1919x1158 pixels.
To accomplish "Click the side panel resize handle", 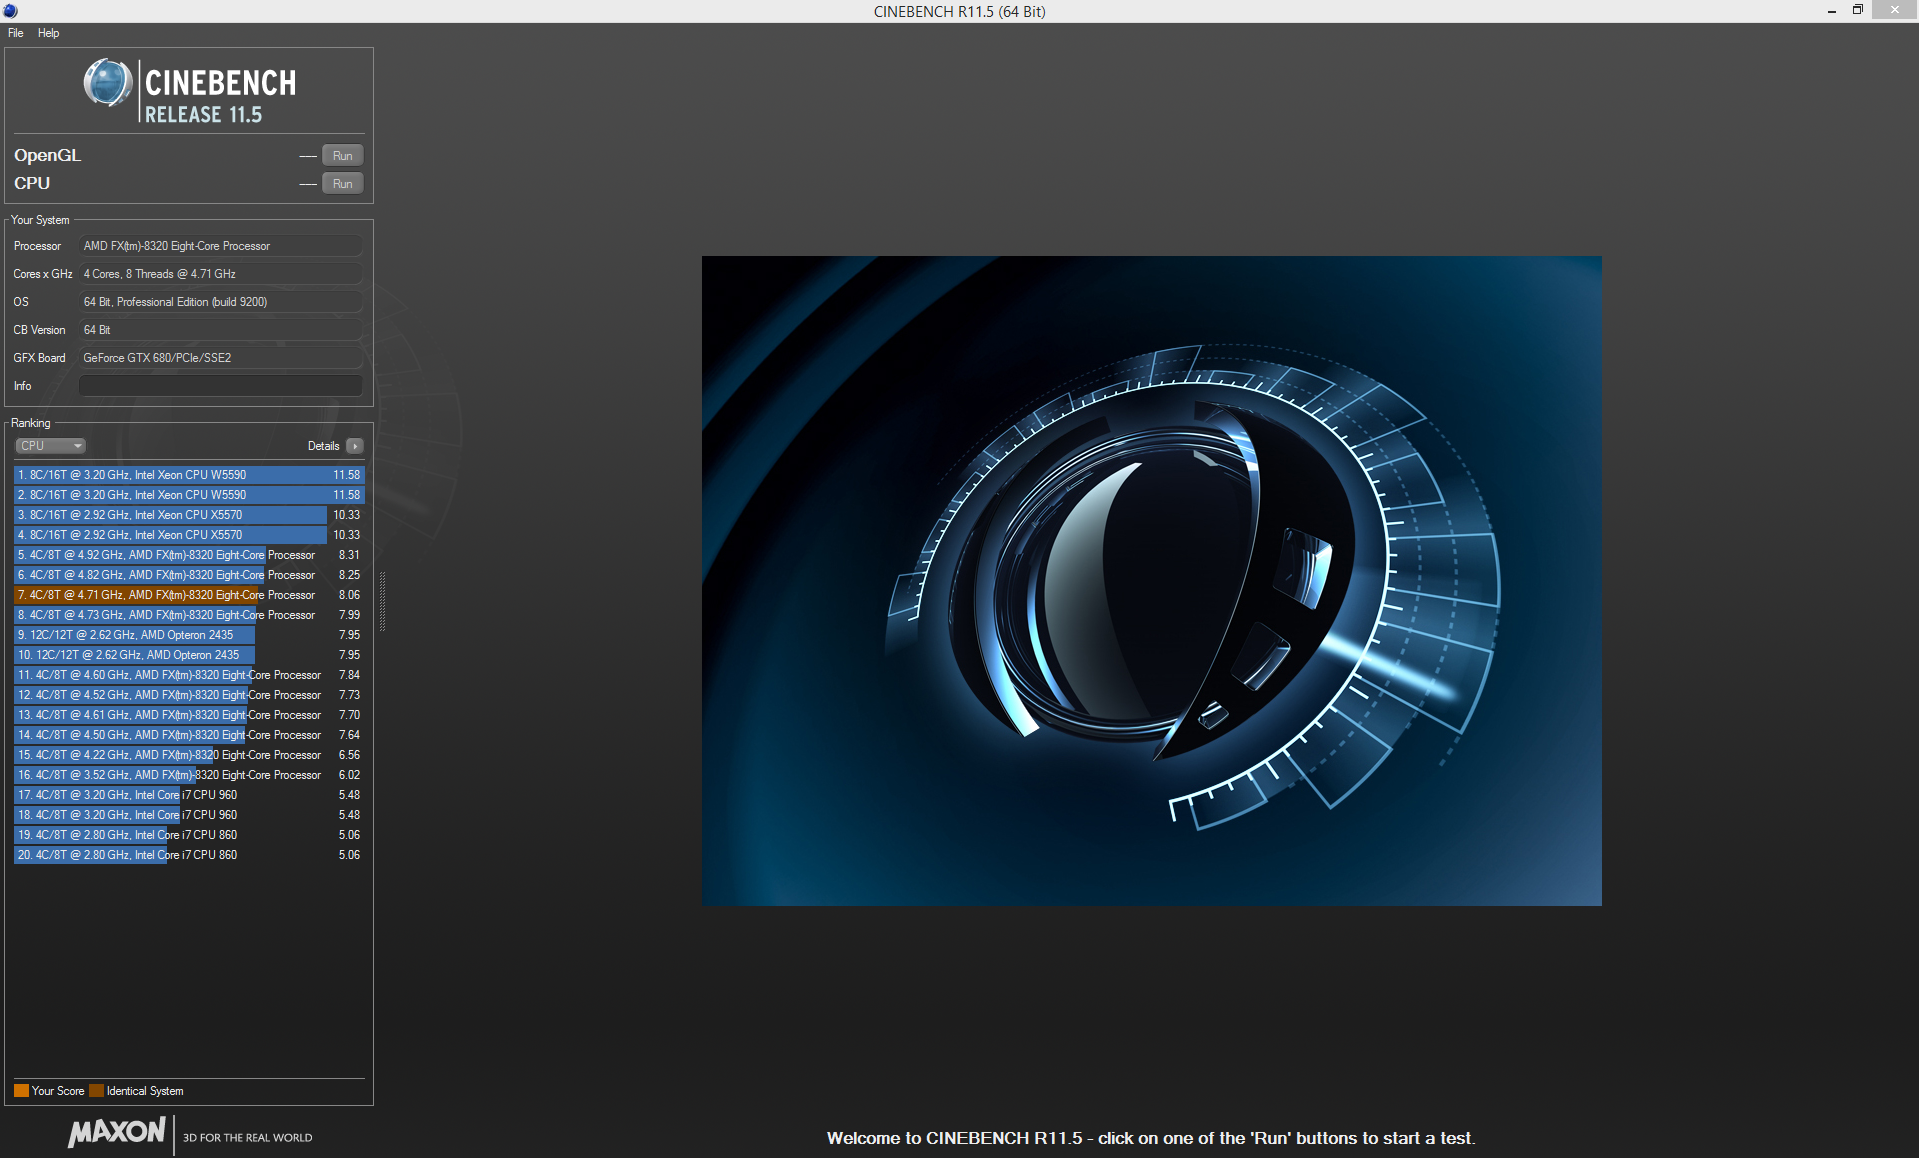I will pos(382,601).
